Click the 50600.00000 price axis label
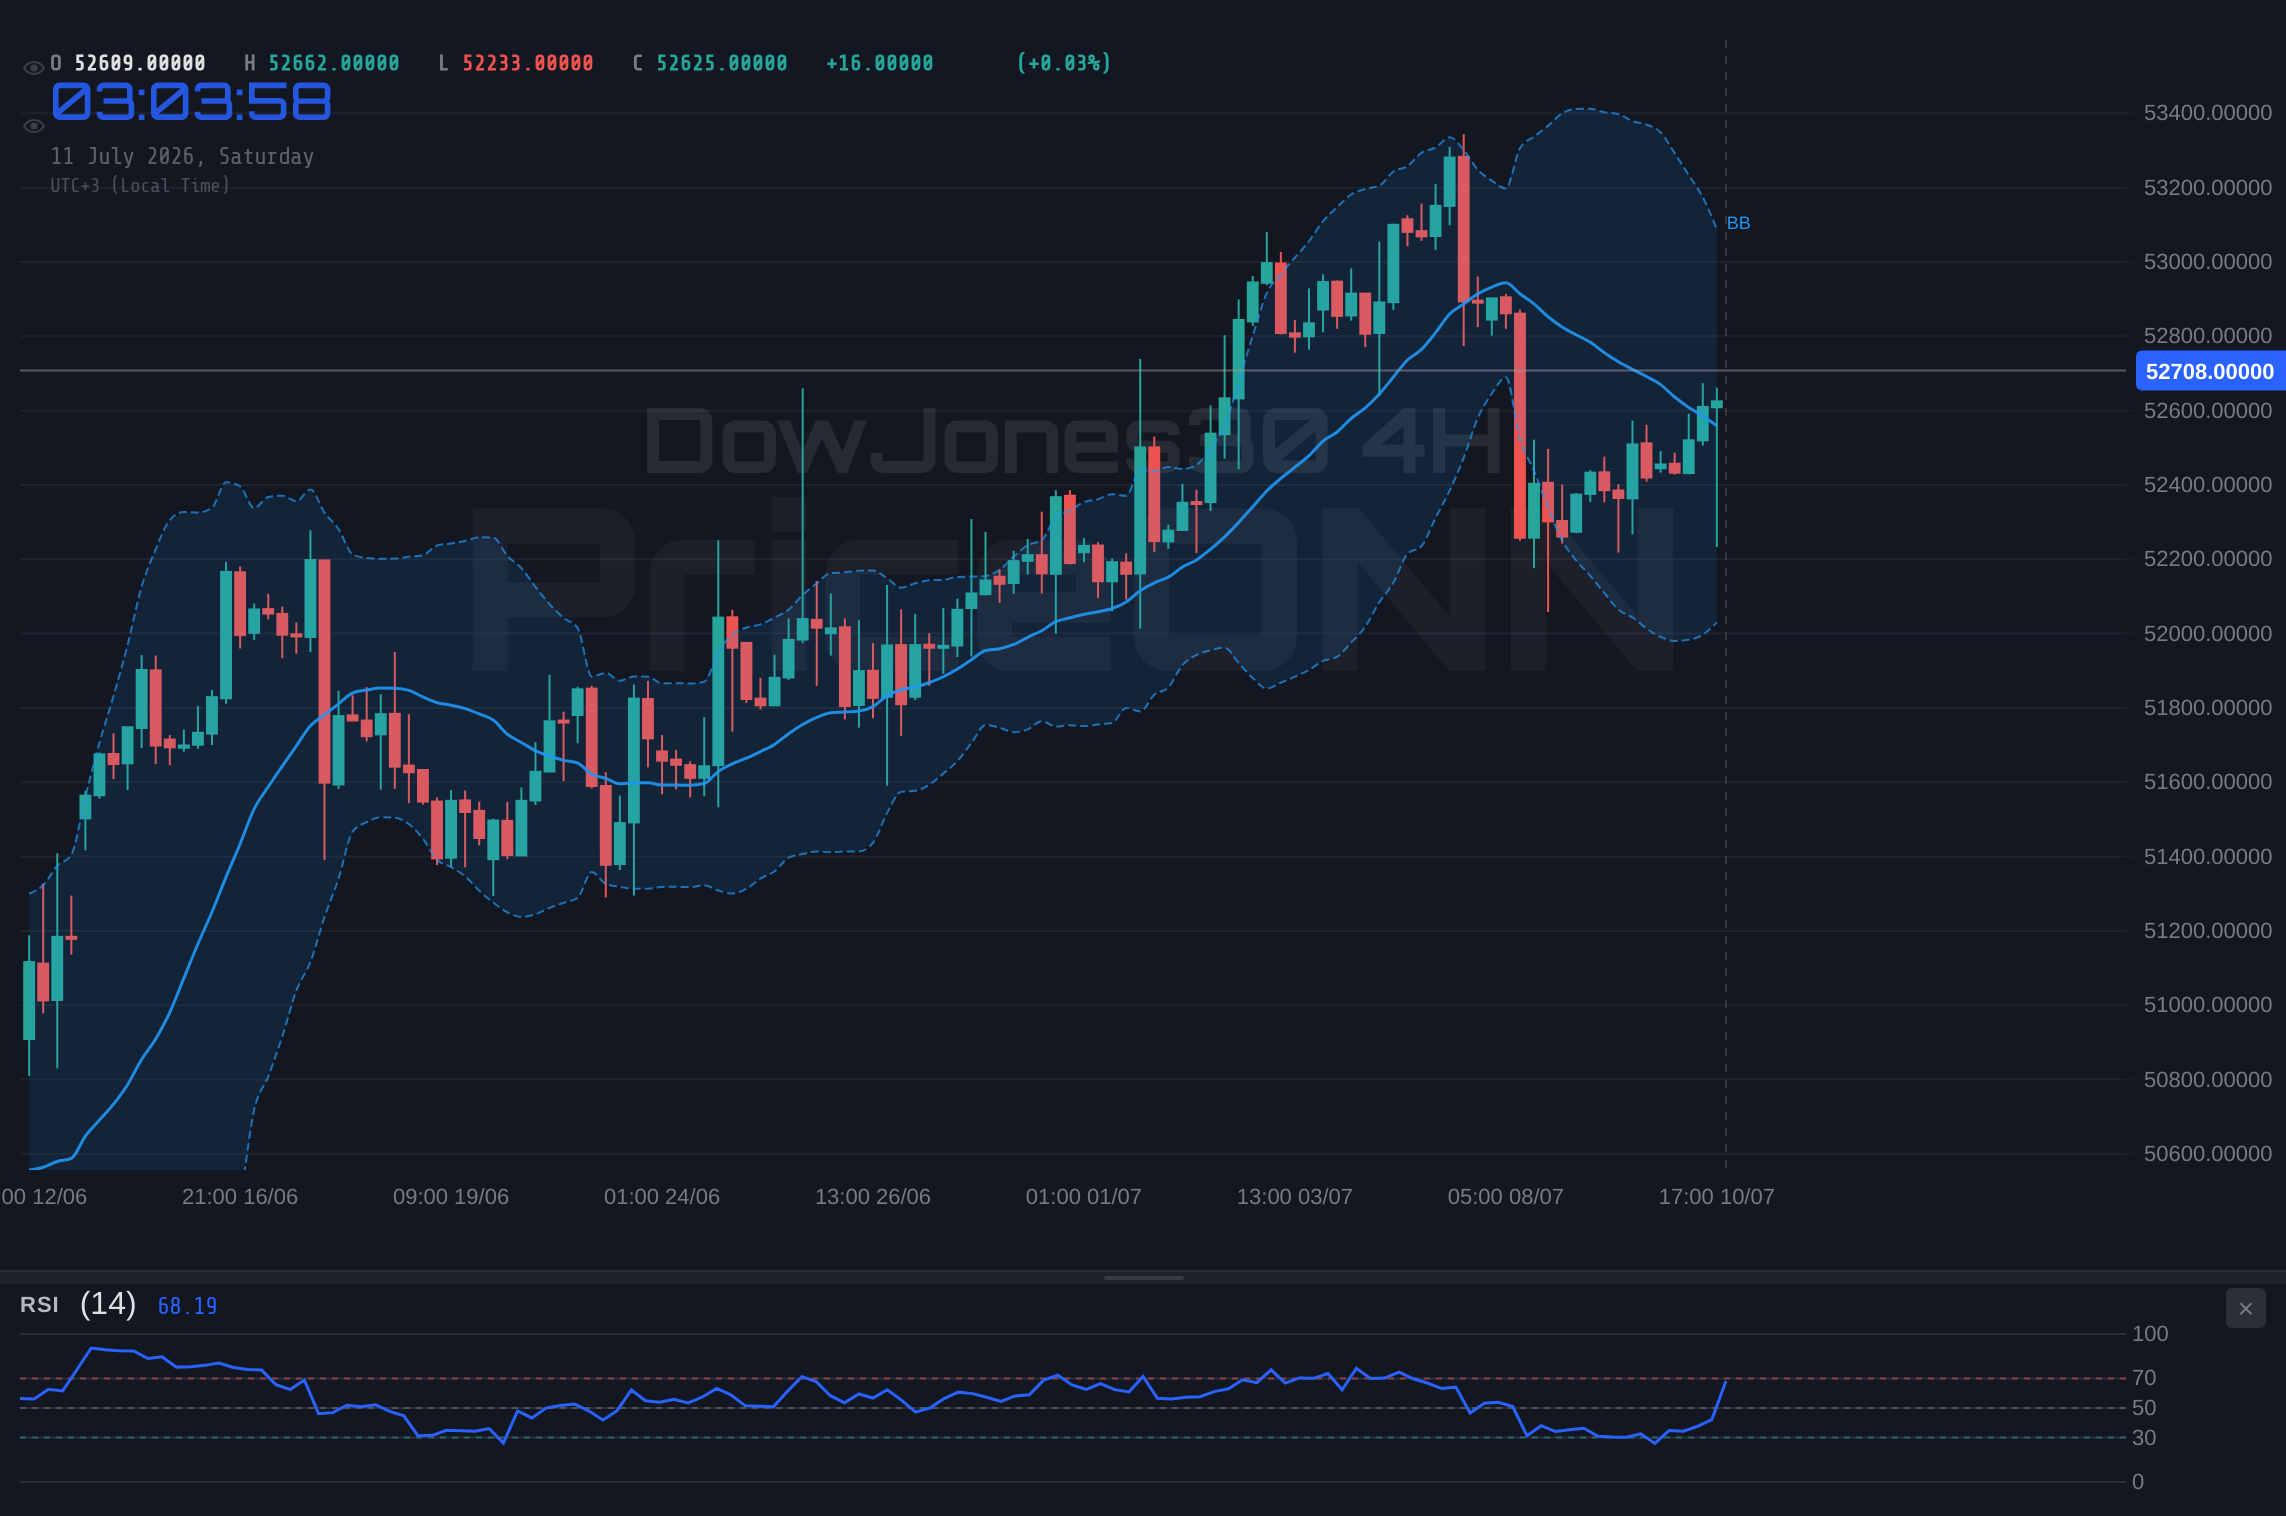Image resolution: width=2286 pixels, height=1516 pixels. (x=2207, y=1154)
